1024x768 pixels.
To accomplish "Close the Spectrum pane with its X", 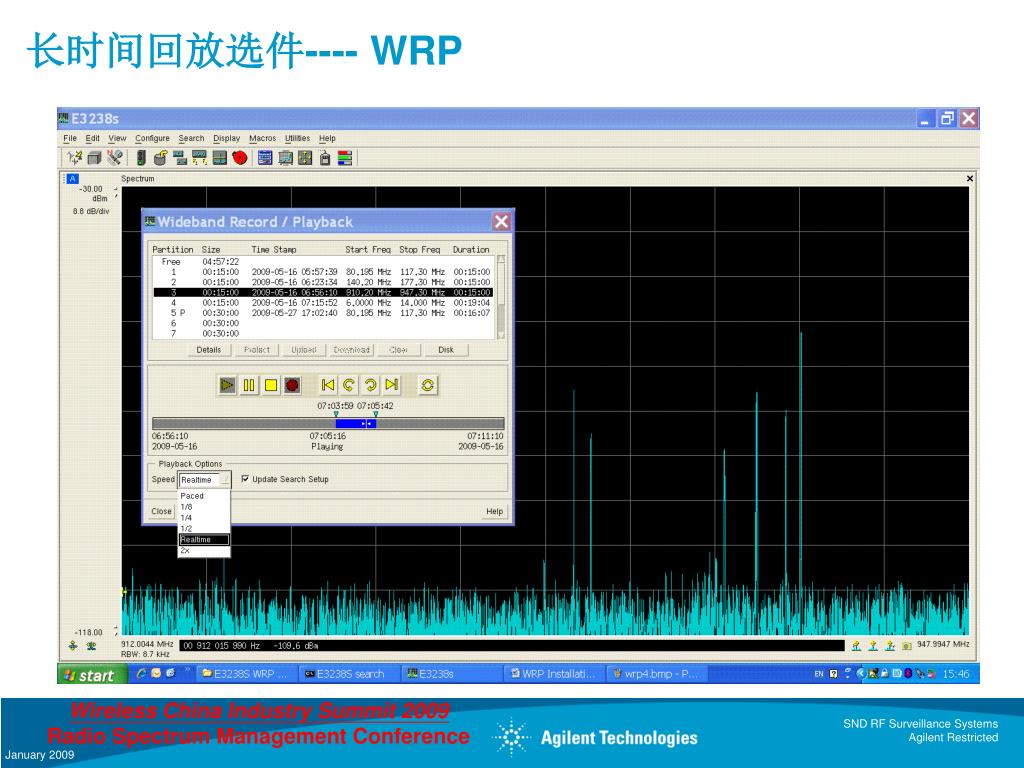I will pos(970,178).
